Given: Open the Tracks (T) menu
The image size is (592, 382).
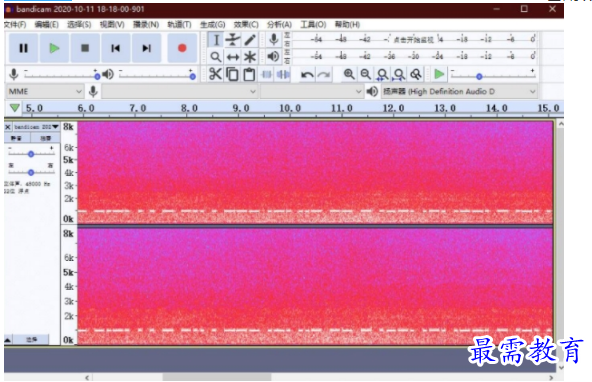Looking at the screenshot, I should tap(179, 25).
